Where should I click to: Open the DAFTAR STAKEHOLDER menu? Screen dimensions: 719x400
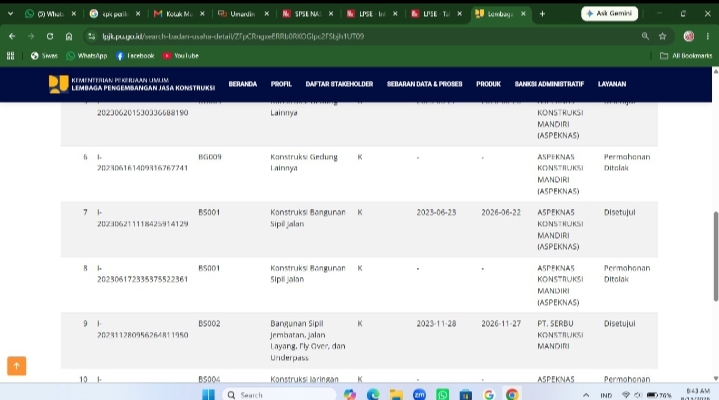[x=339, y=84]
